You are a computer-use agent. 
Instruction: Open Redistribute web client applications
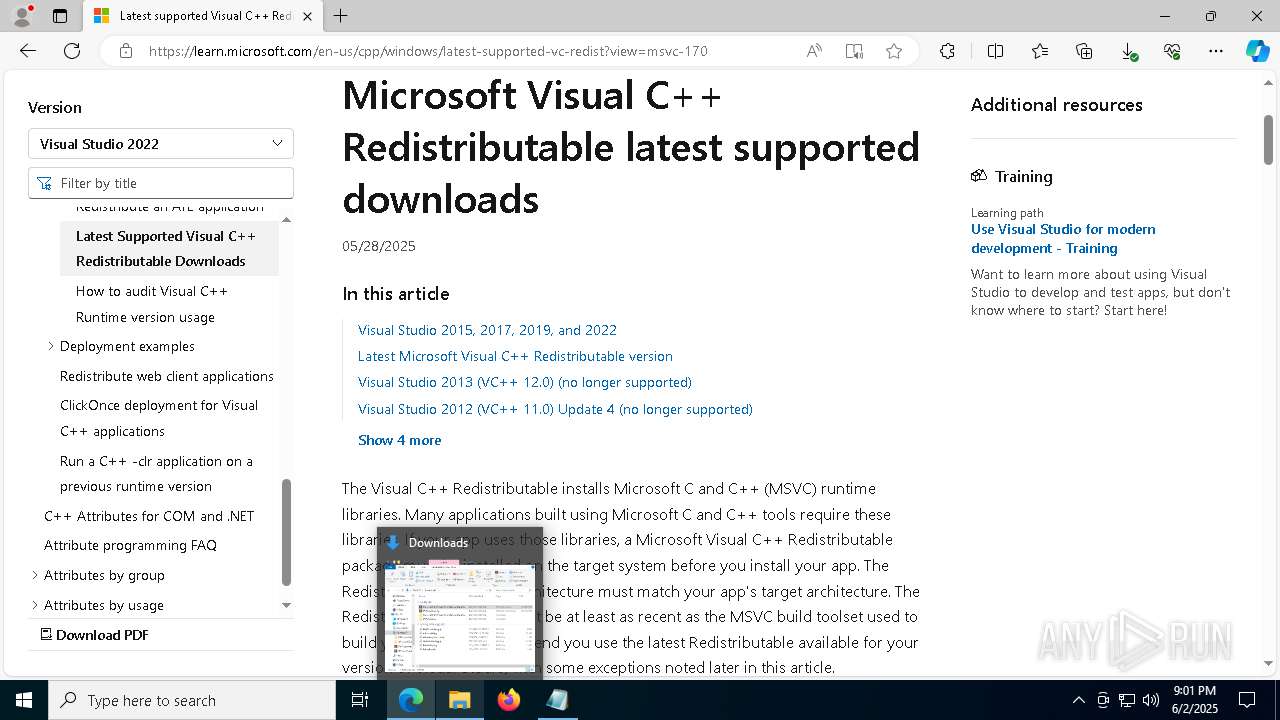tap(167, 376)
